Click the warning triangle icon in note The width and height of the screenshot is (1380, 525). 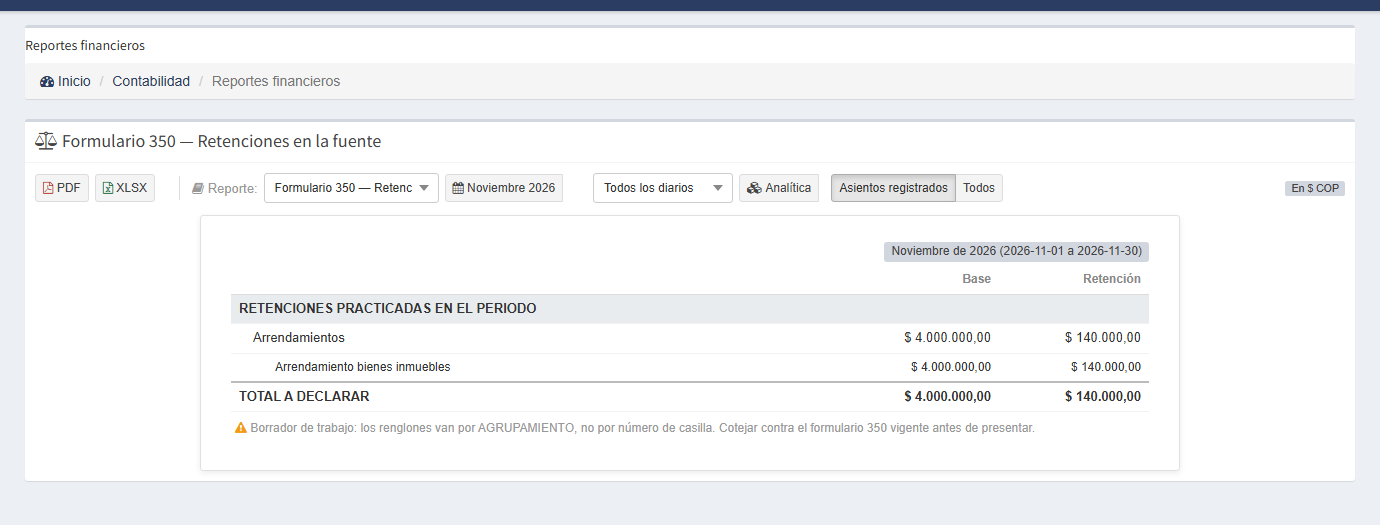pos(241,428)
